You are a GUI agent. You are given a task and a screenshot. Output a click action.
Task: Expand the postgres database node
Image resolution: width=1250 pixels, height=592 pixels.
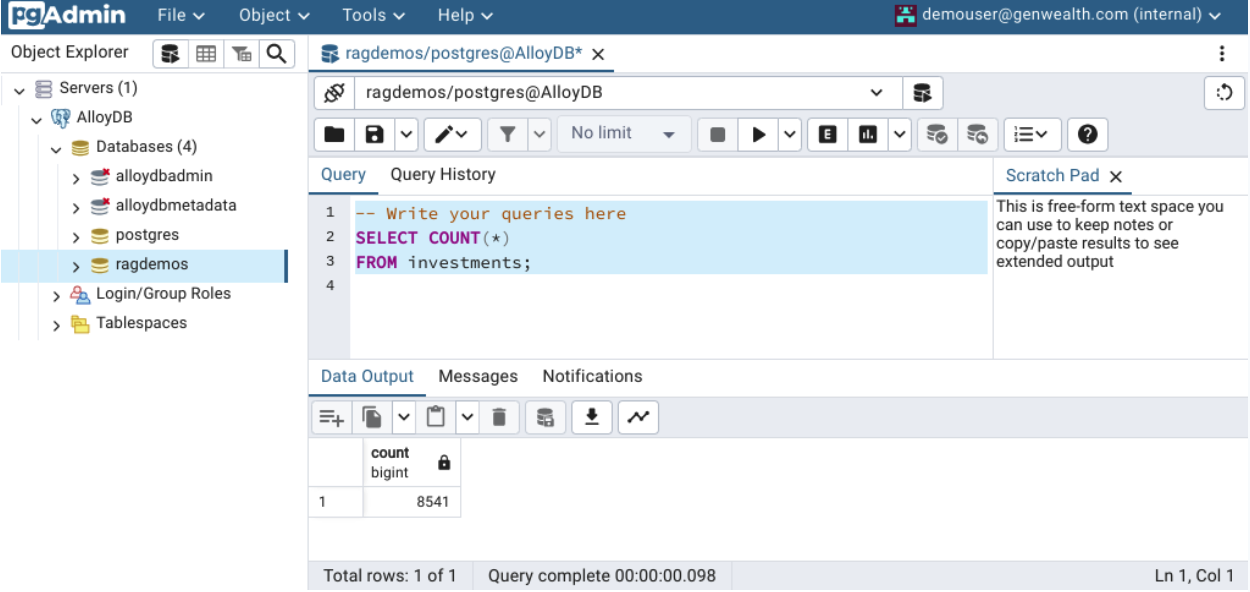tap(76, 237)
